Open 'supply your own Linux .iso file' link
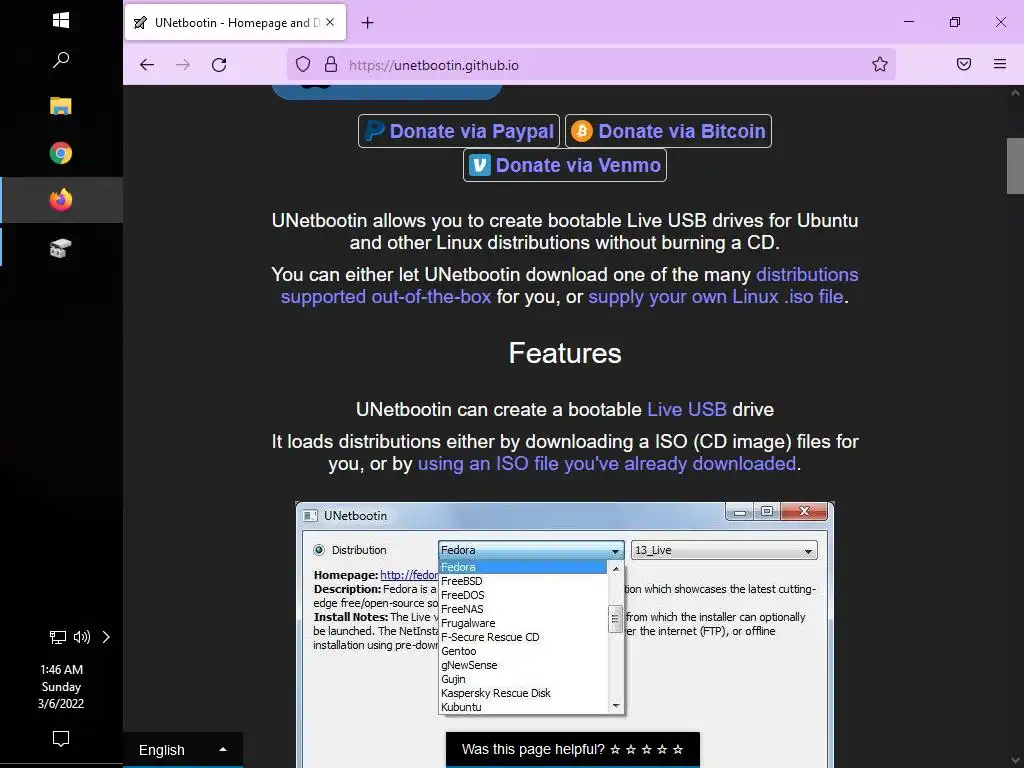The image size is (1024, 768). click(x=716, y=296)
